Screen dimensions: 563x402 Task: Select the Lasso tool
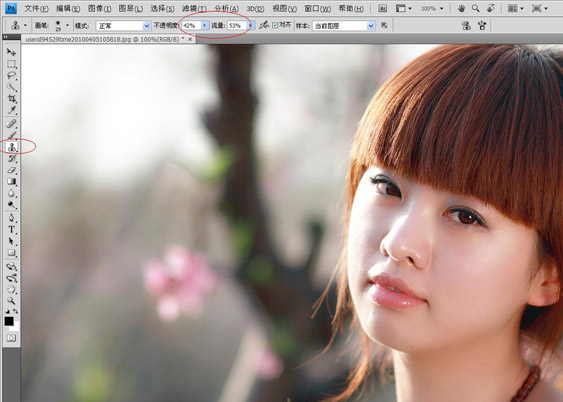tap(11, 75)
